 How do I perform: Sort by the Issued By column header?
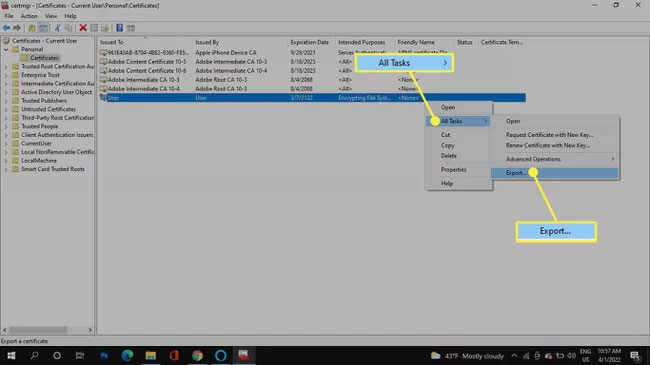tap(240, 42)
